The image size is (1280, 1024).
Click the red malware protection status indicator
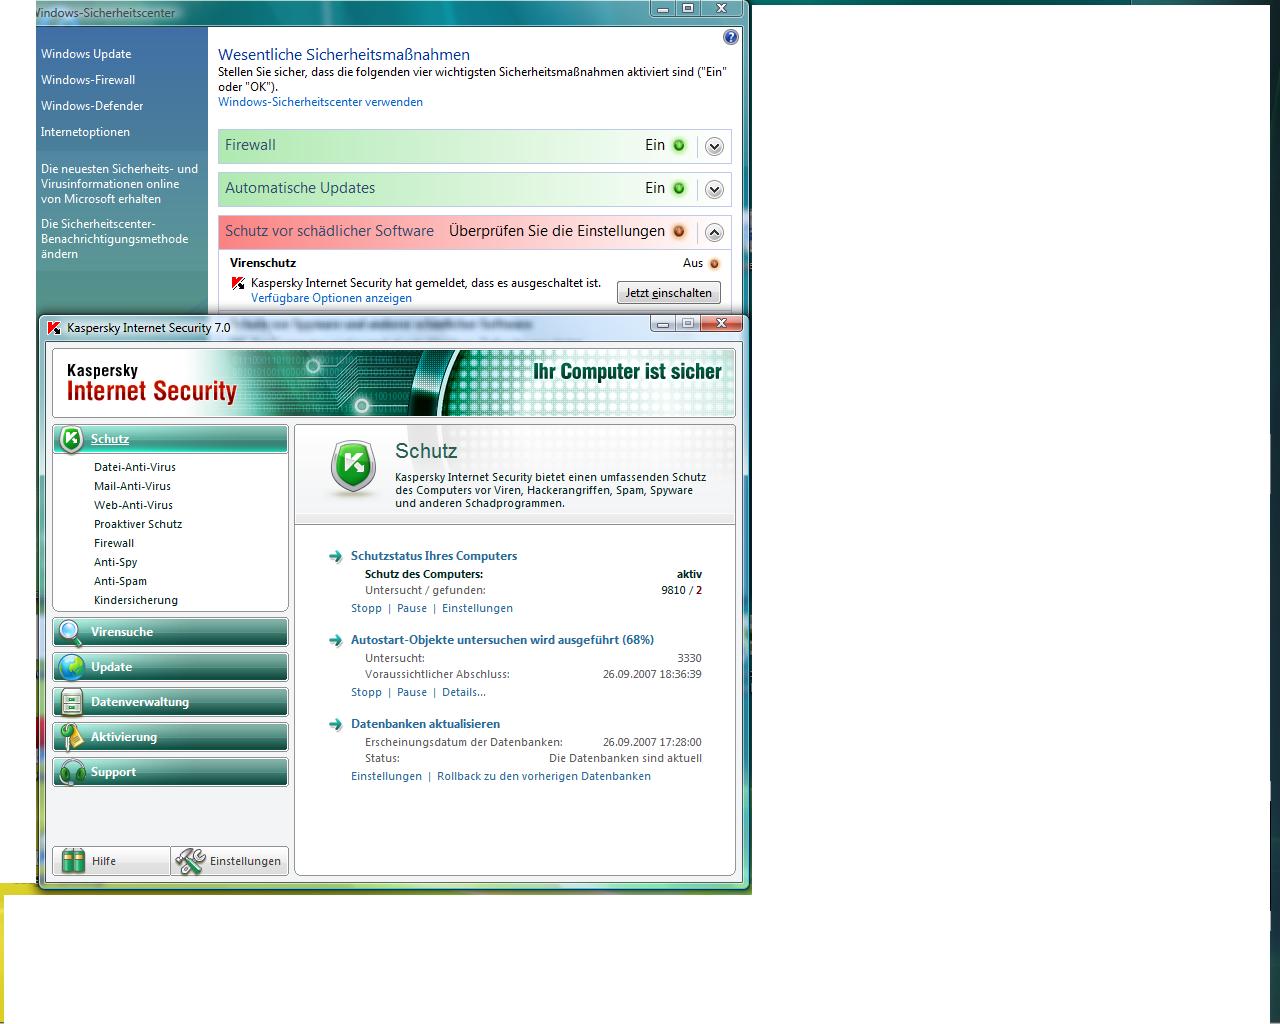click(679, 231)
